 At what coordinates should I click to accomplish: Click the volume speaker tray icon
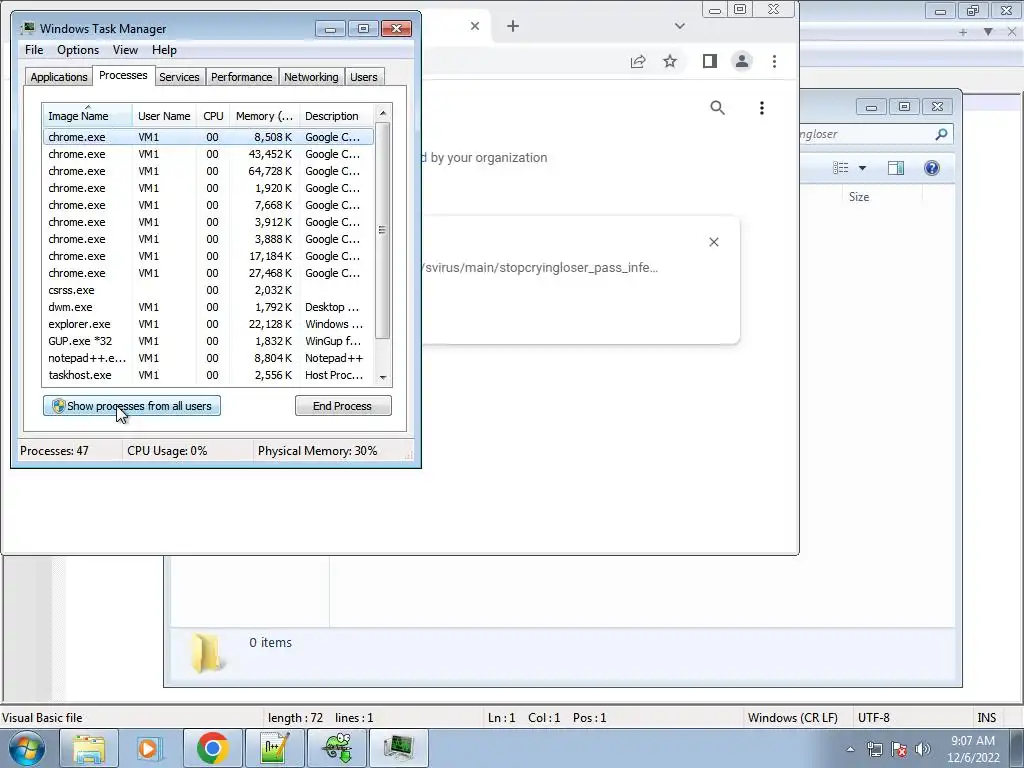tap(922, 749)
